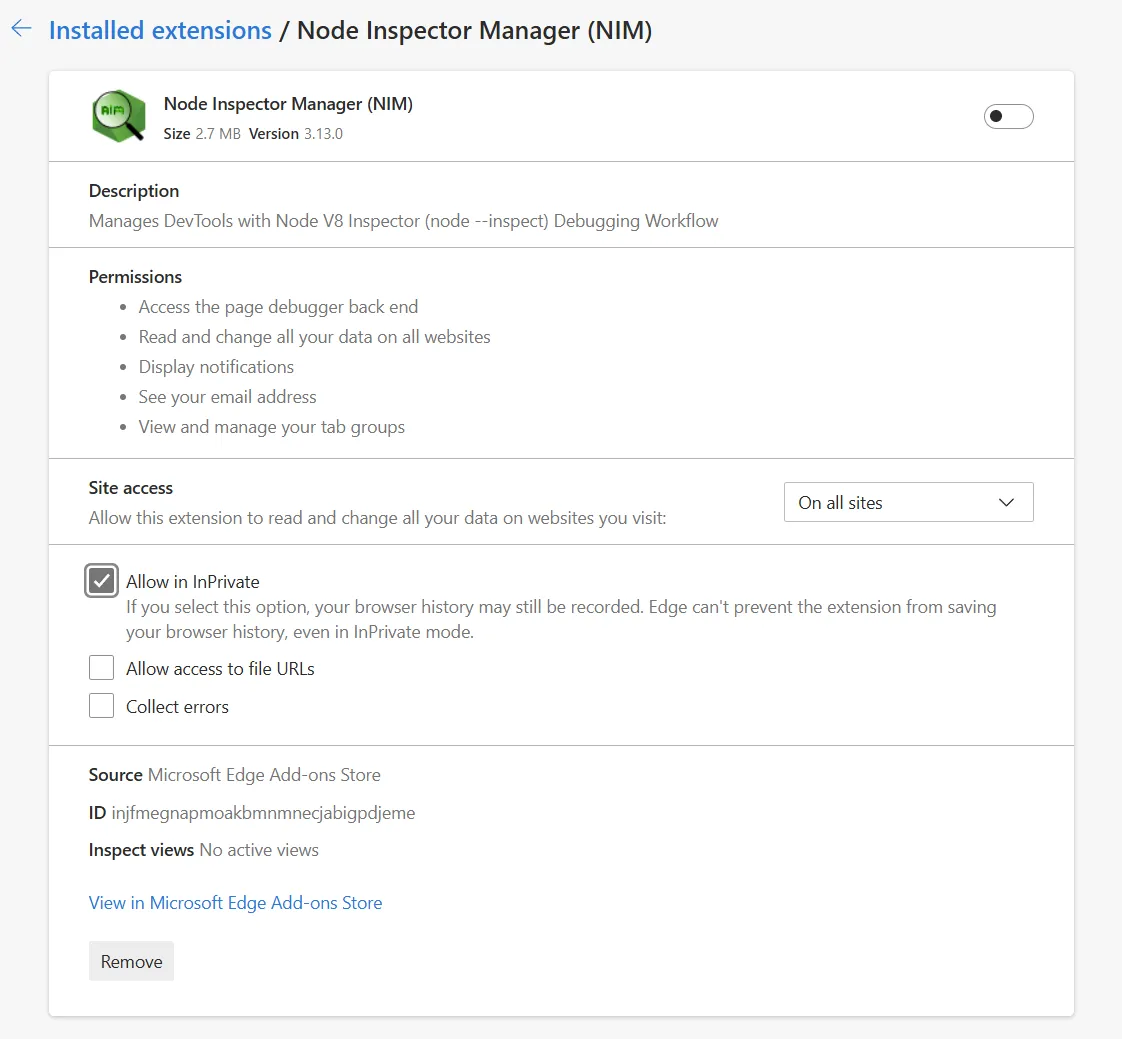Click the 'Access the page debugger back end' permission

tap(278, 307)
